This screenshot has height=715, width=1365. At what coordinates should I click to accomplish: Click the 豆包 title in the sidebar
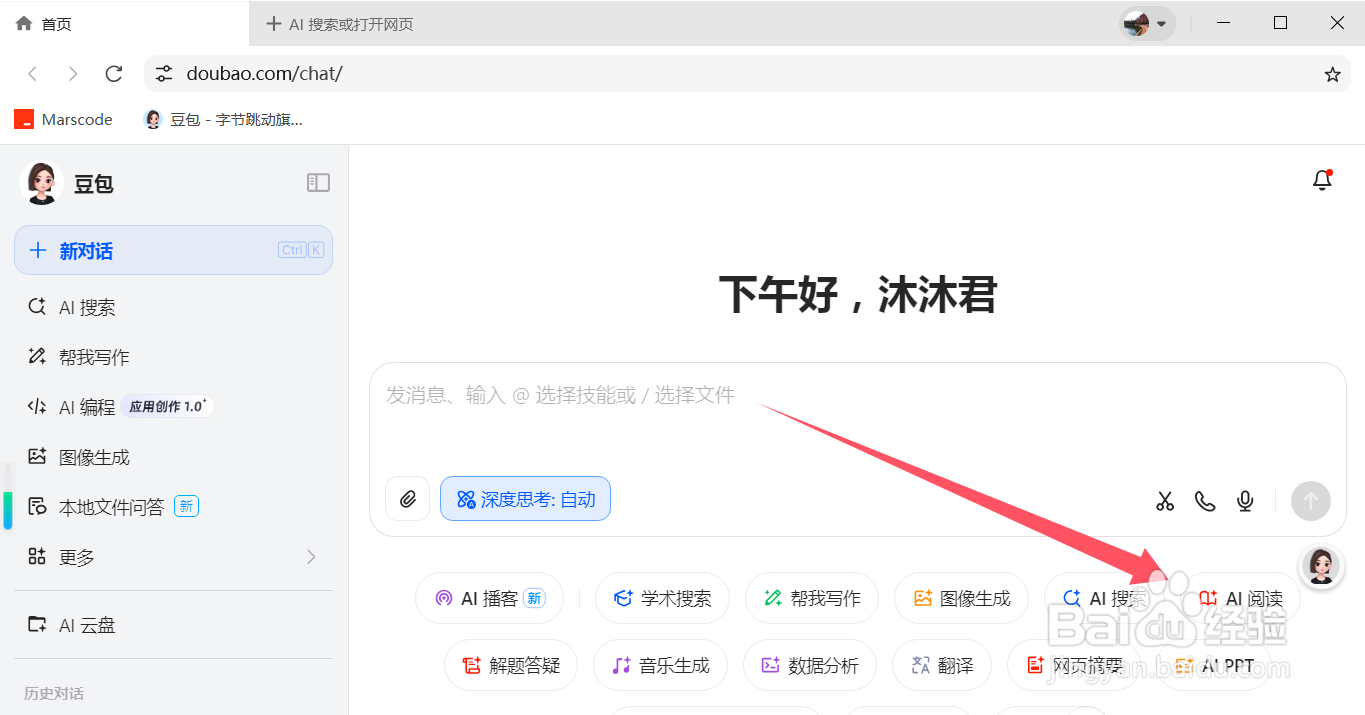coord(94,184)
